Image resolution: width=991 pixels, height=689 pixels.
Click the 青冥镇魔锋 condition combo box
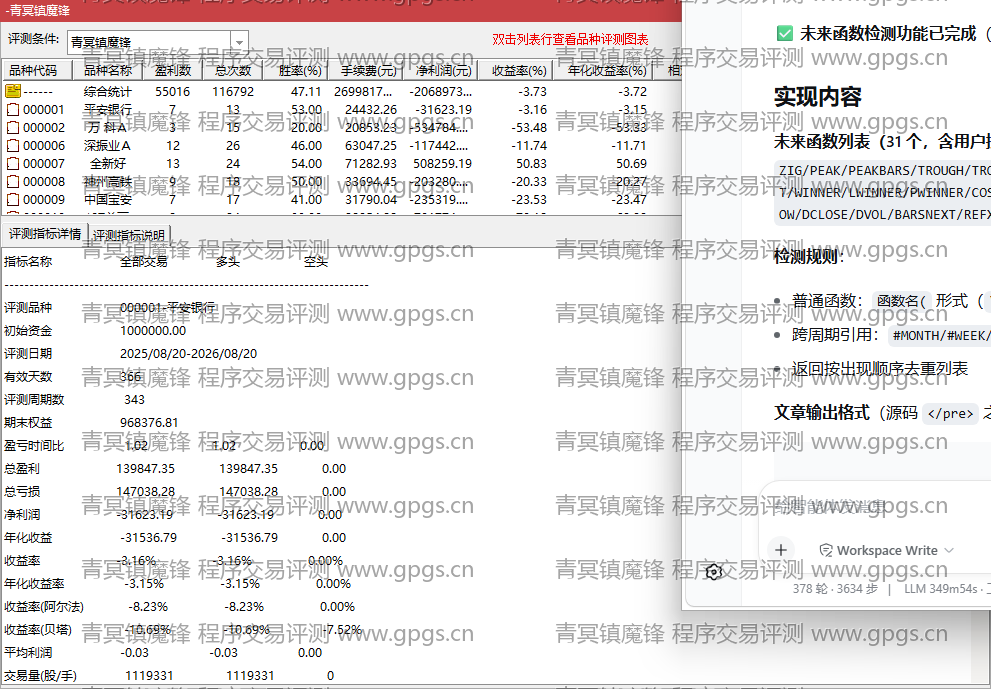(x=157, y=42)
